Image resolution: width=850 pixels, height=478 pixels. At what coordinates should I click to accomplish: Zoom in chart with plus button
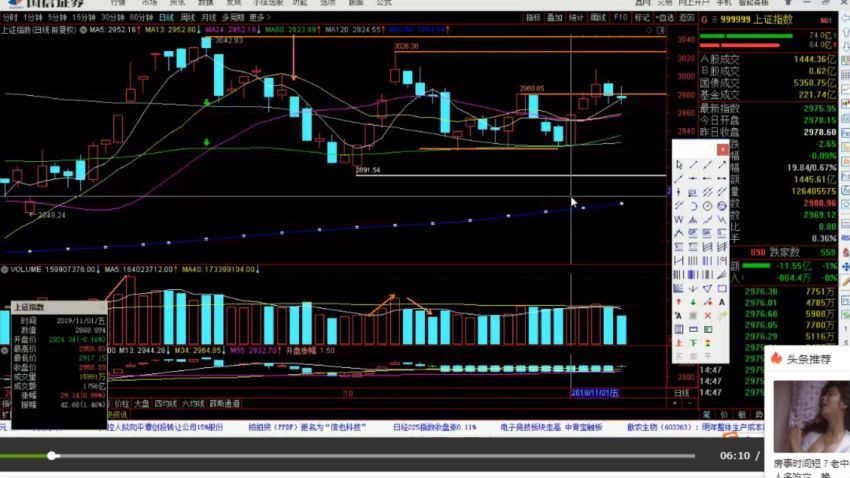click(x=675, y=403)
